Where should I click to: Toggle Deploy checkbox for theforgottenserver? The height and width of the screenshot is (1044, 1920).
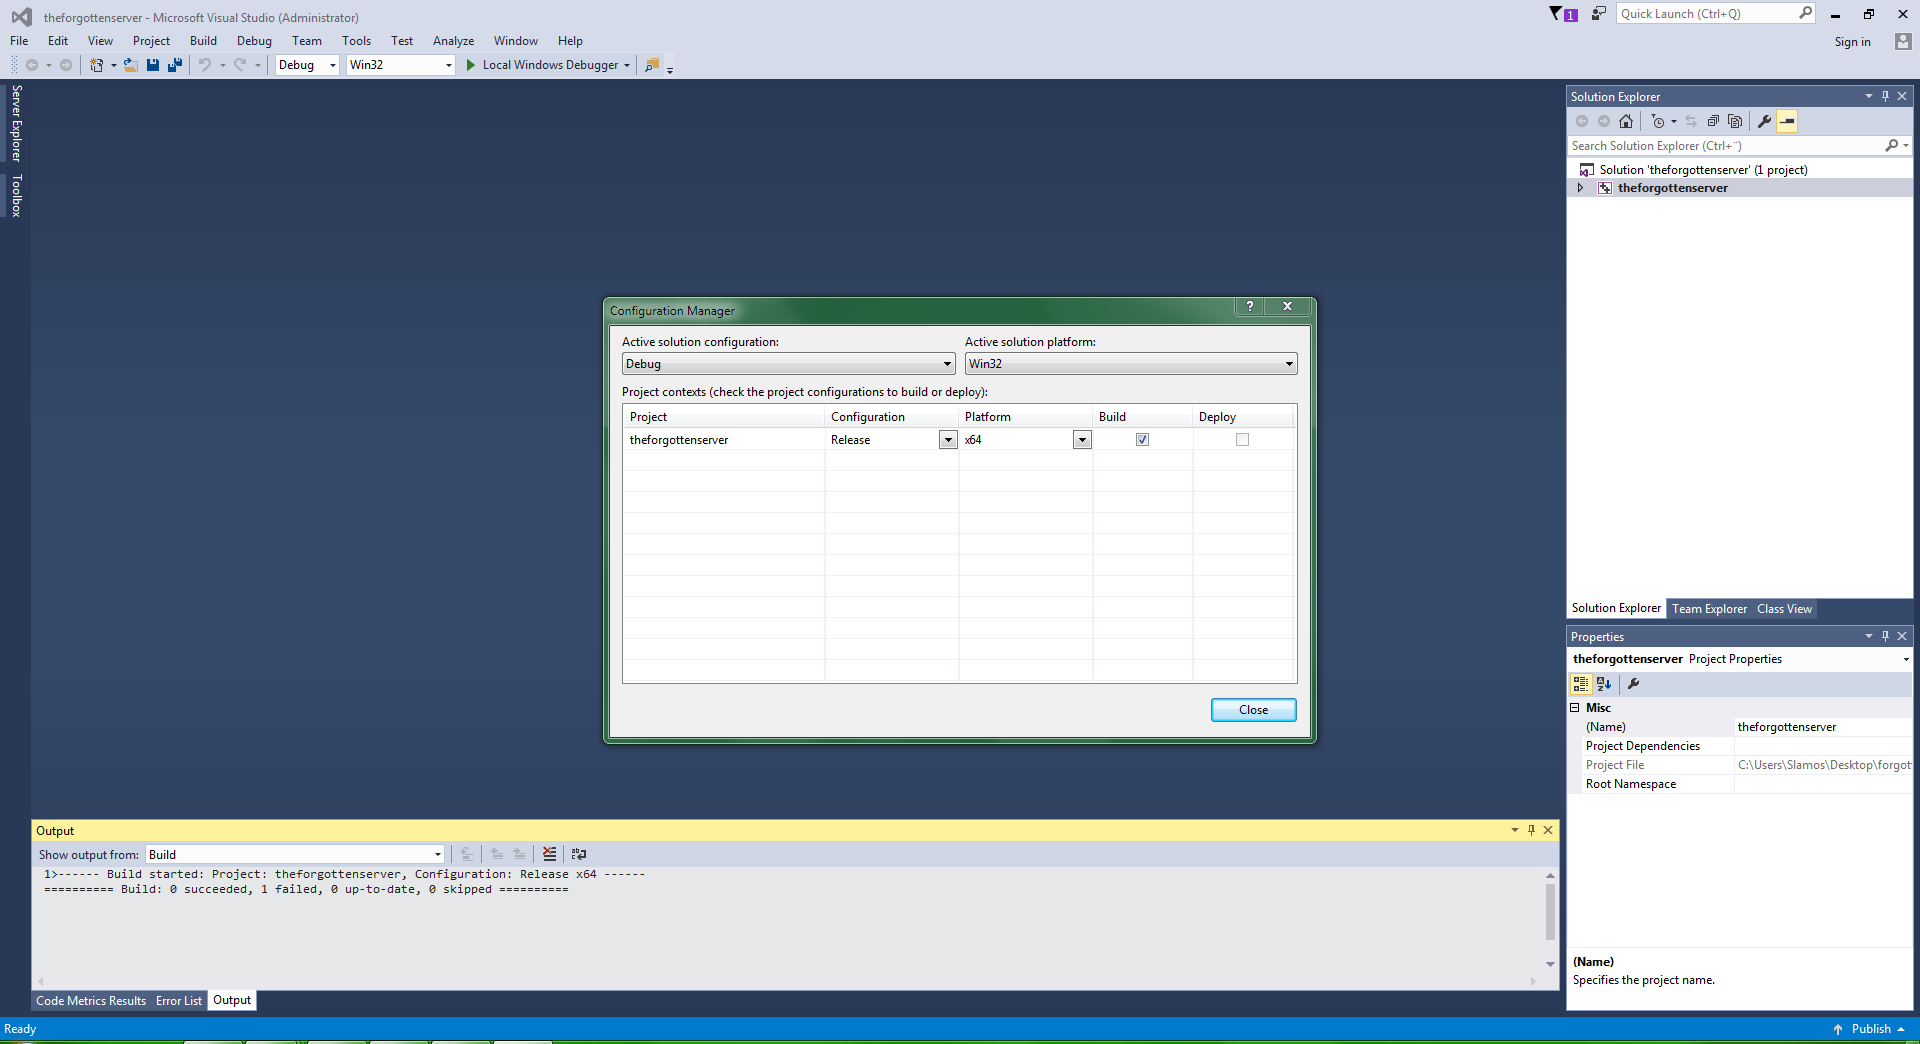(1242, 440)
